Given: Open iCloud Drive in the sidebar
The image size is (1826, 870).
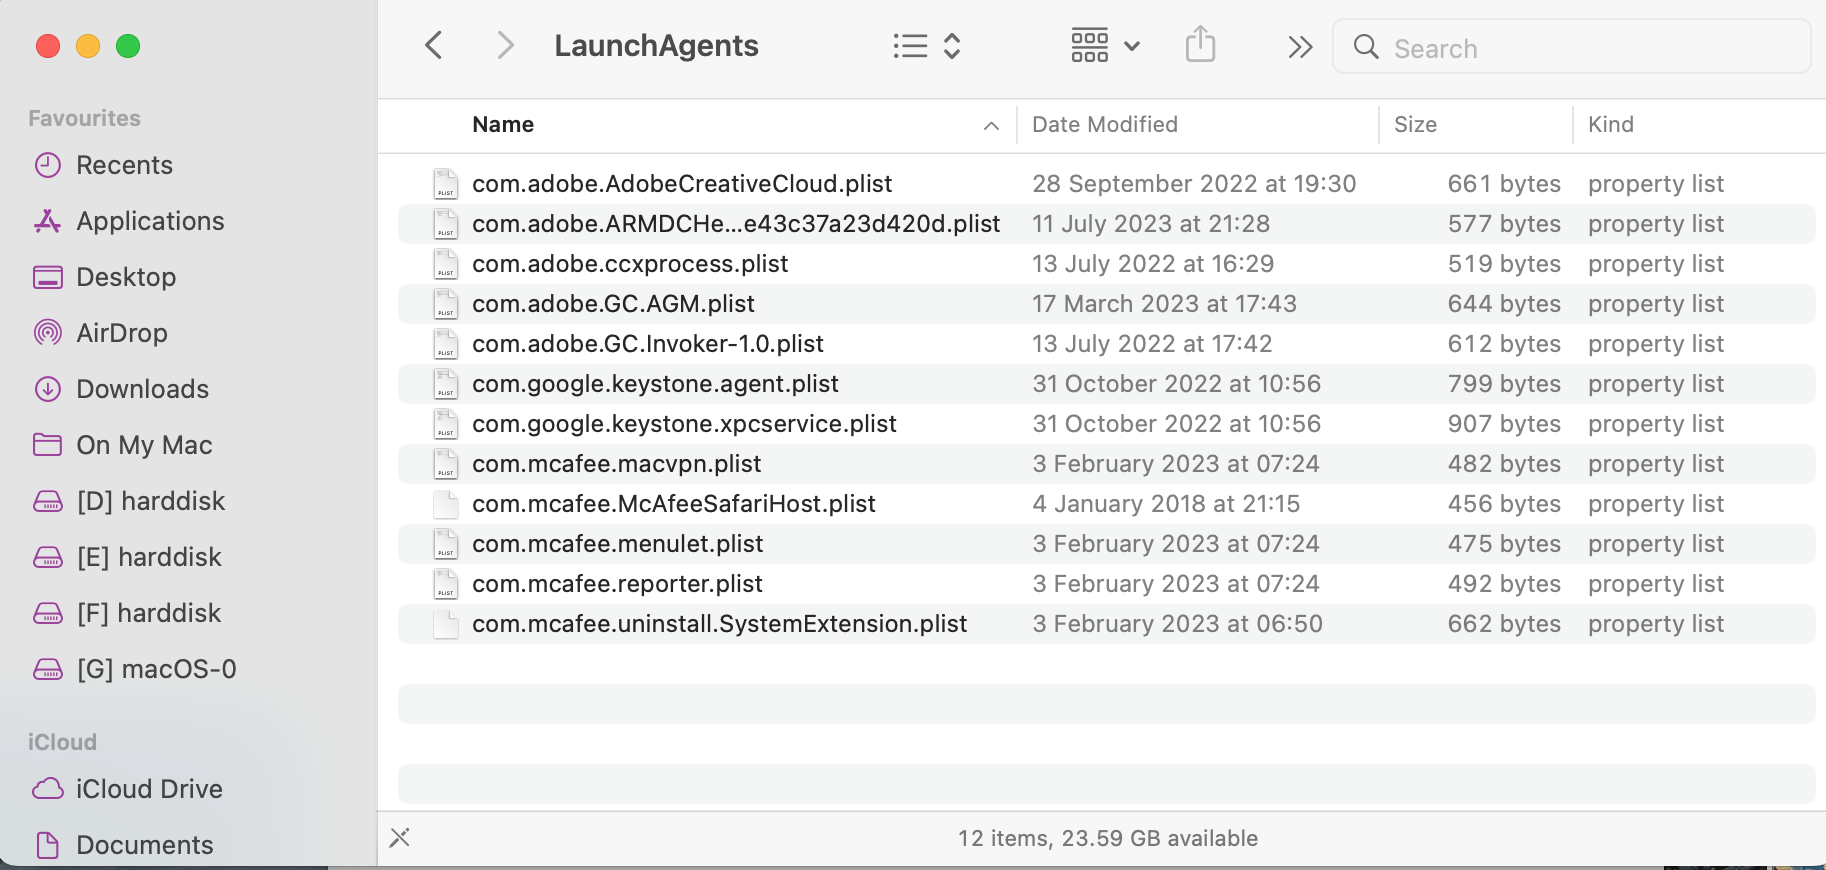Looking at the screenshot, I should (149, 789).
